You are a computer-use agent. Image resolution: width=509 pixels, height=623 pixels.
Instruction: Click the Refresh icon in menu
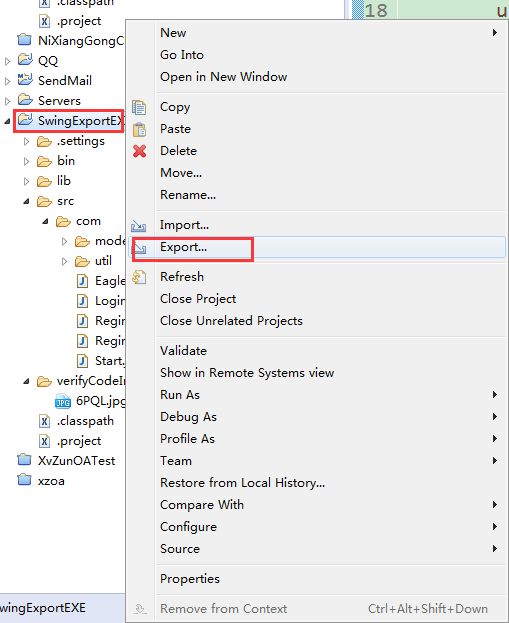[139, 277]
